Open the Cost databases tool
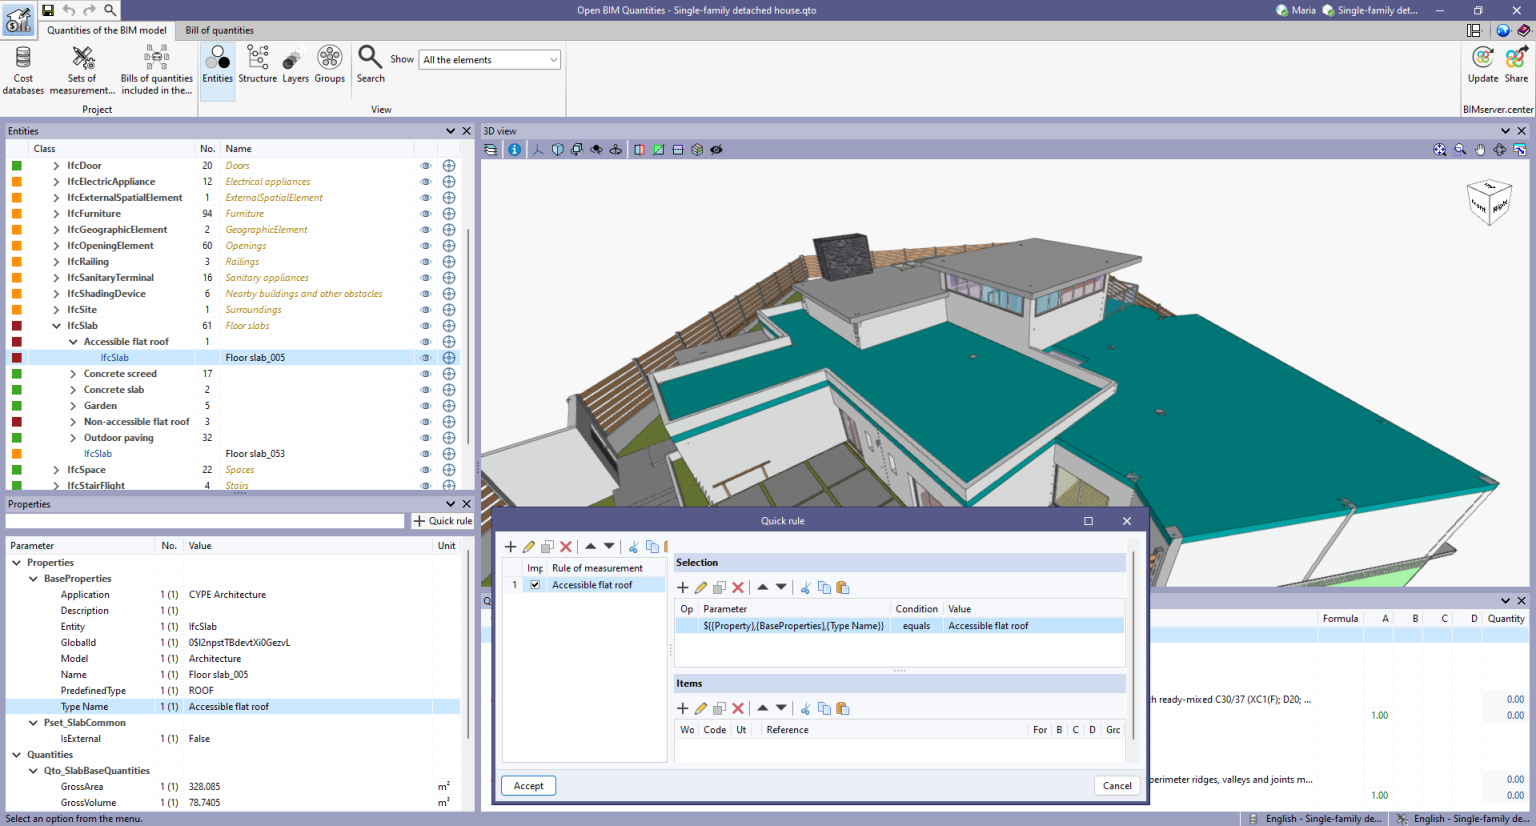 pyautogui.click(x=22, y=70)
